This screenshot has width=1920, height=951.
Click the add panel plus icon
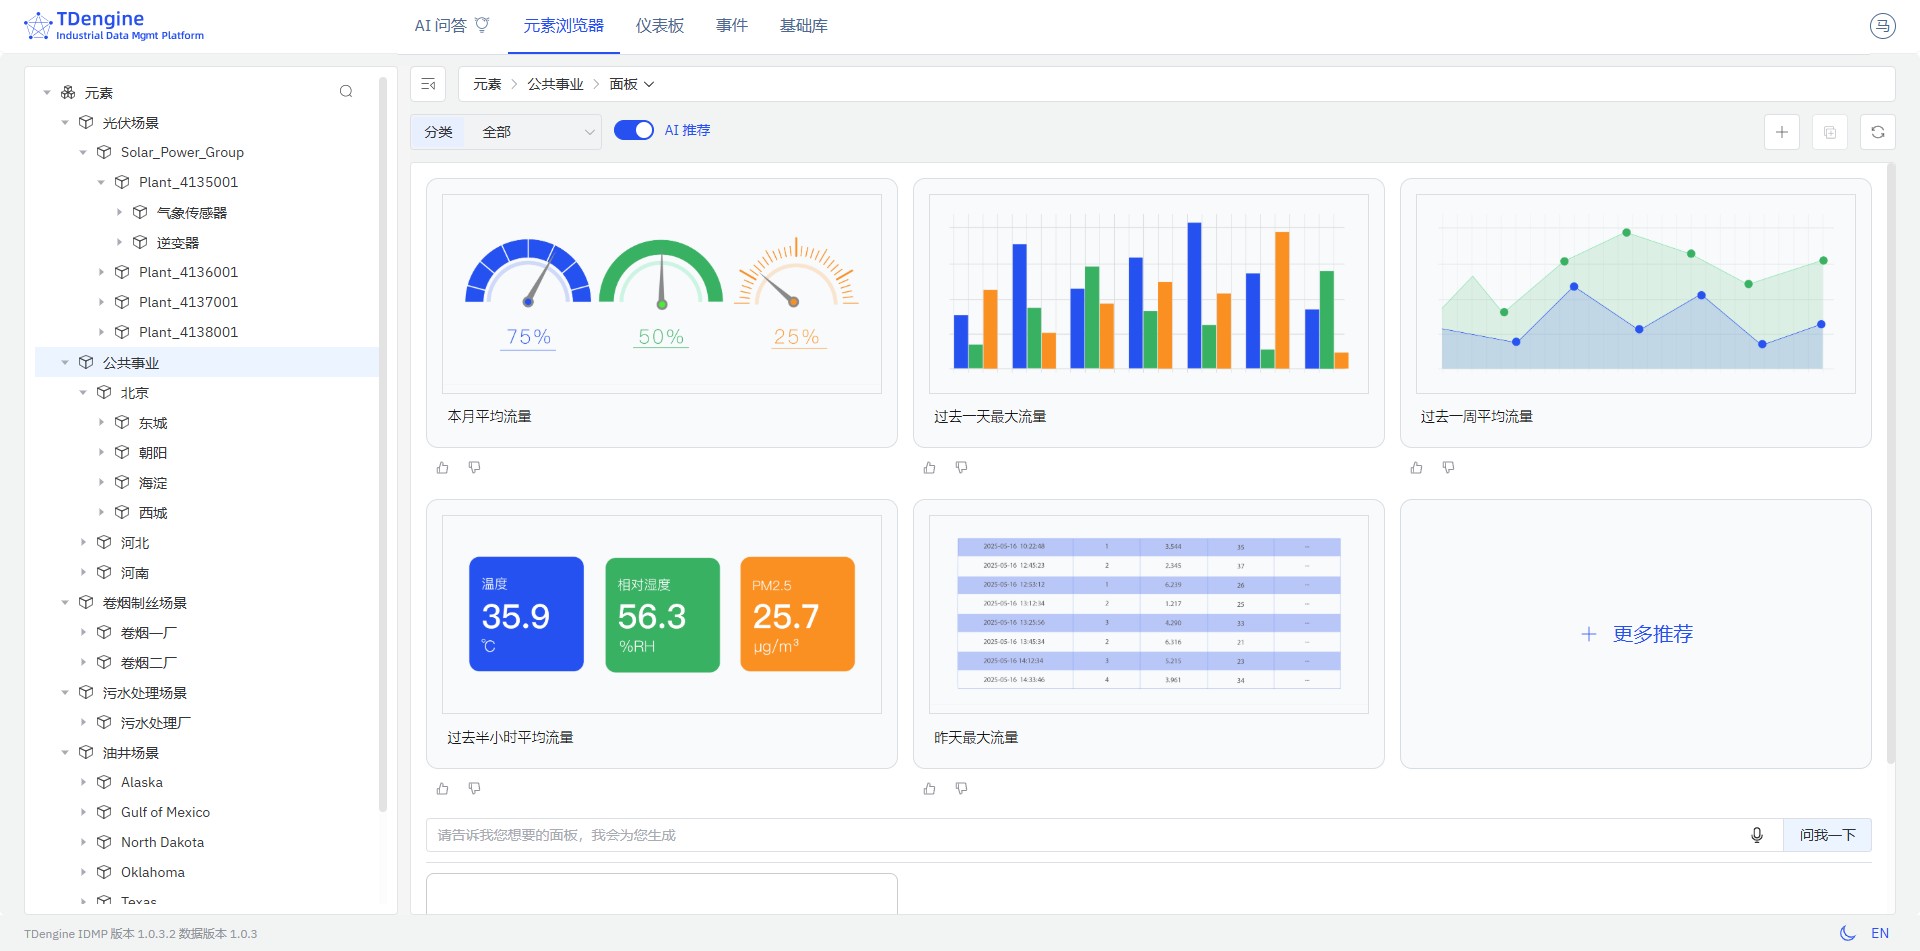(1782, 132)
